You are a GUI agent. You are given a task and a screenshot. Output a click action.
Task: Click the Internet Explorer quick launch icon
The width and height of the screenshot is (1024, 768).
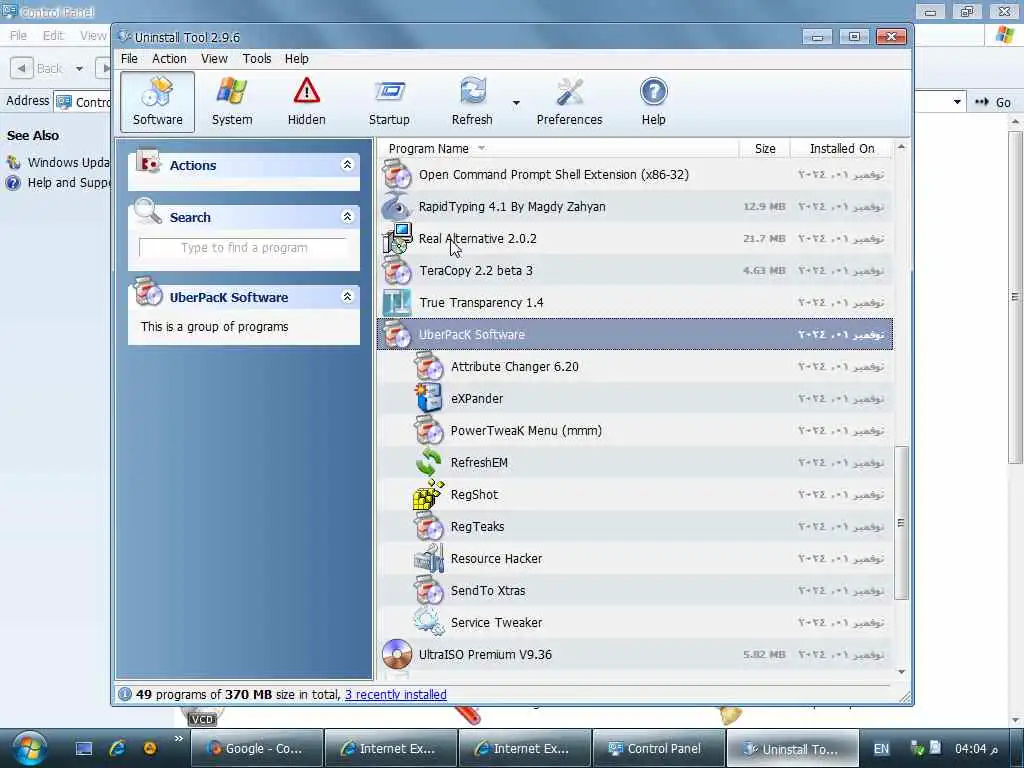117,748
